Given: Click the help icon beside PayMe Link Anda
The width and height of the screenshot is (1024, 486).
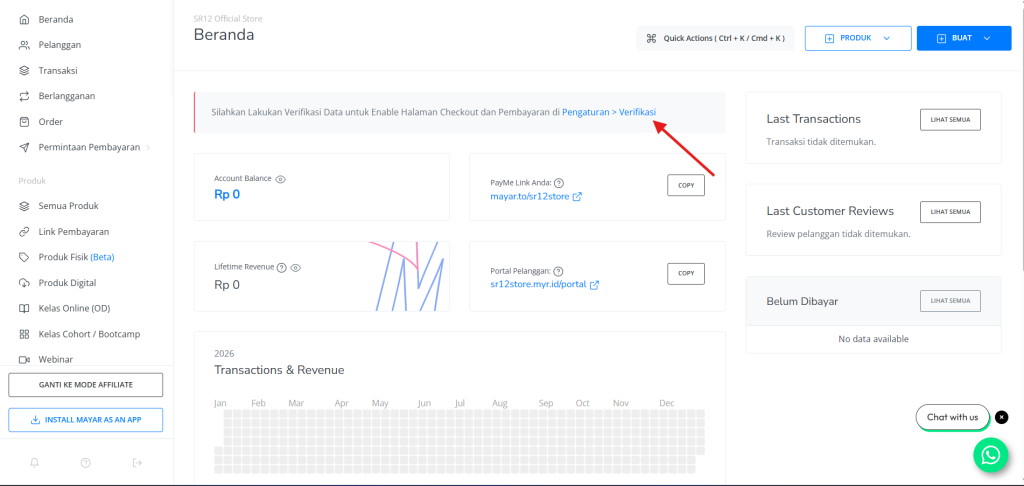Looking at the screenshot, I should tap(559, 183).
